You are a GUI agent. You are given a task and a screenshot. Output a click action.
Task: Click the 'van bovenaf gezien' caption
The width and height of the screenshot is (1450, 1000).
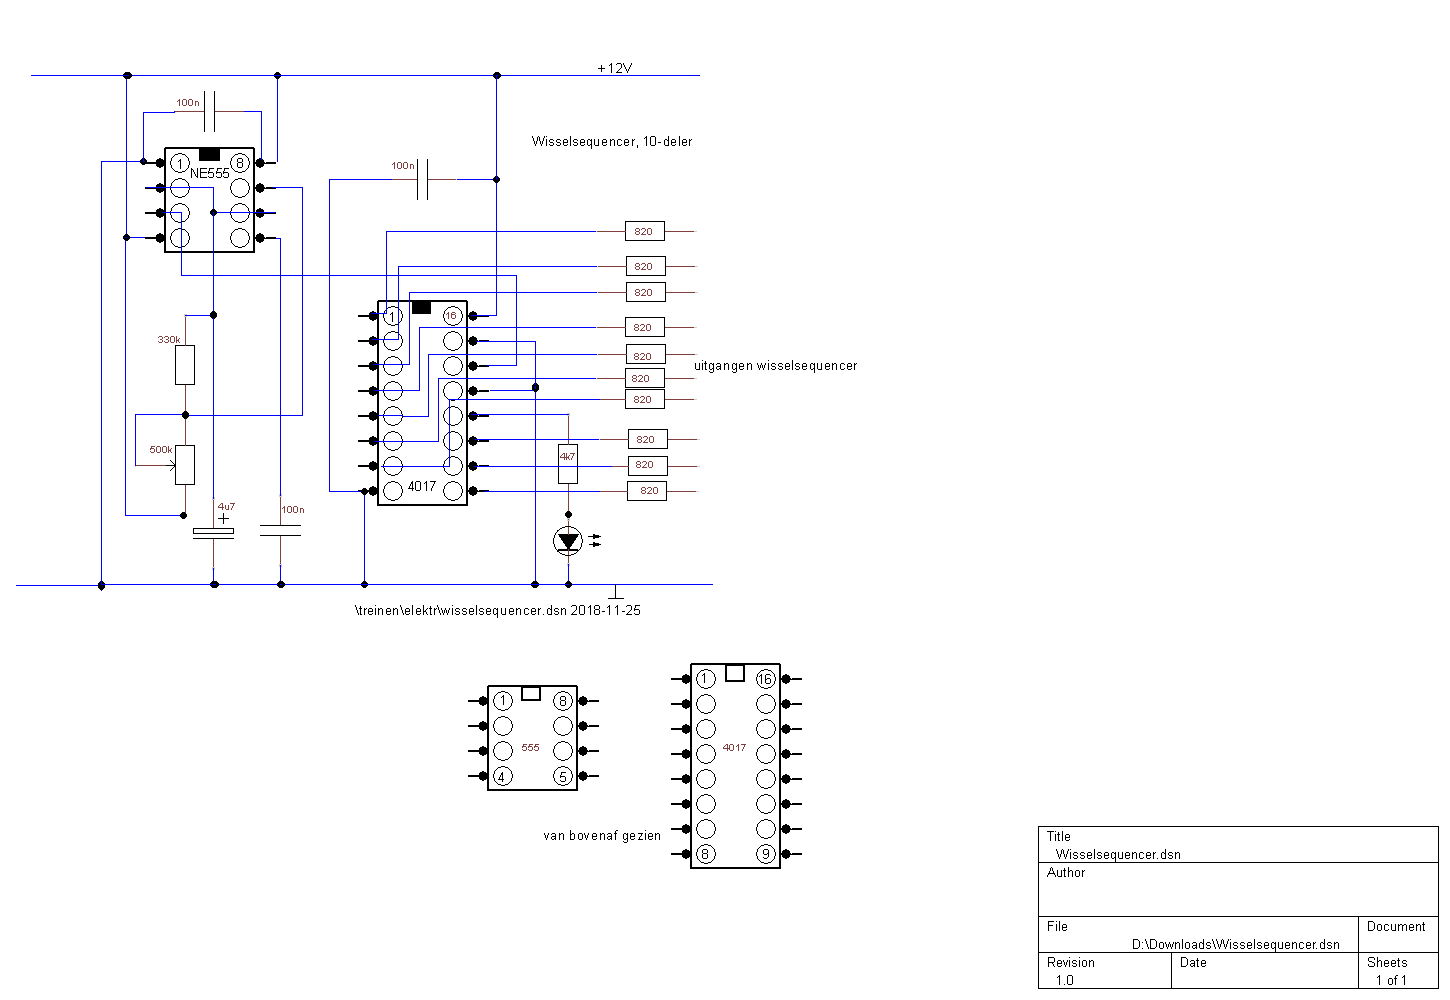coord(602,835)
